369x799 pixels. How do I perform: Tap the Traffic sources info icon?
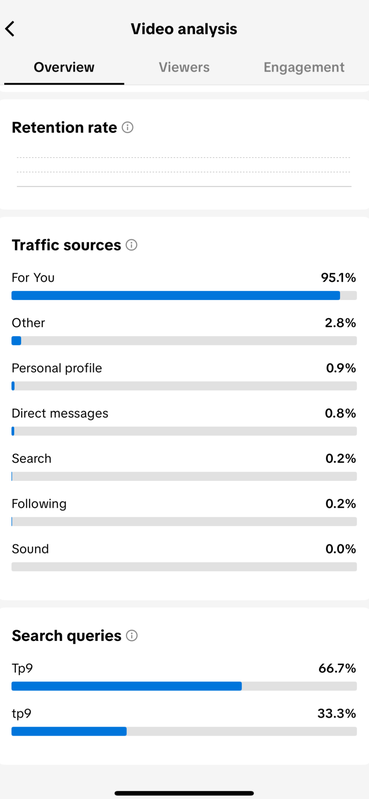pos(131,246)
